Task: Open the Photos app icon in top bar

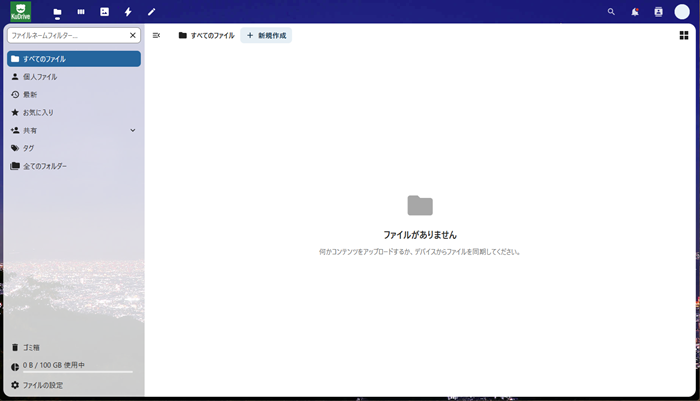Action: tap(104, 12)
